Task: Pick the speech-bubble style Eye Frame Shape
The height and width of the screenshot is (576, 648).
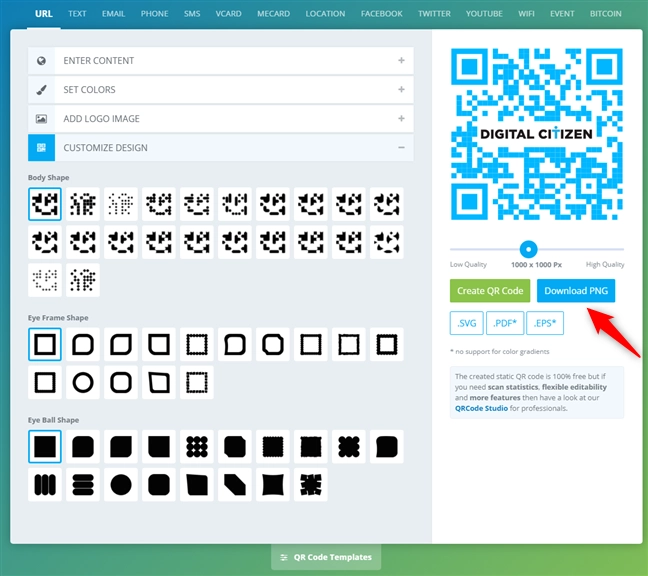Action: pos(235,344)
